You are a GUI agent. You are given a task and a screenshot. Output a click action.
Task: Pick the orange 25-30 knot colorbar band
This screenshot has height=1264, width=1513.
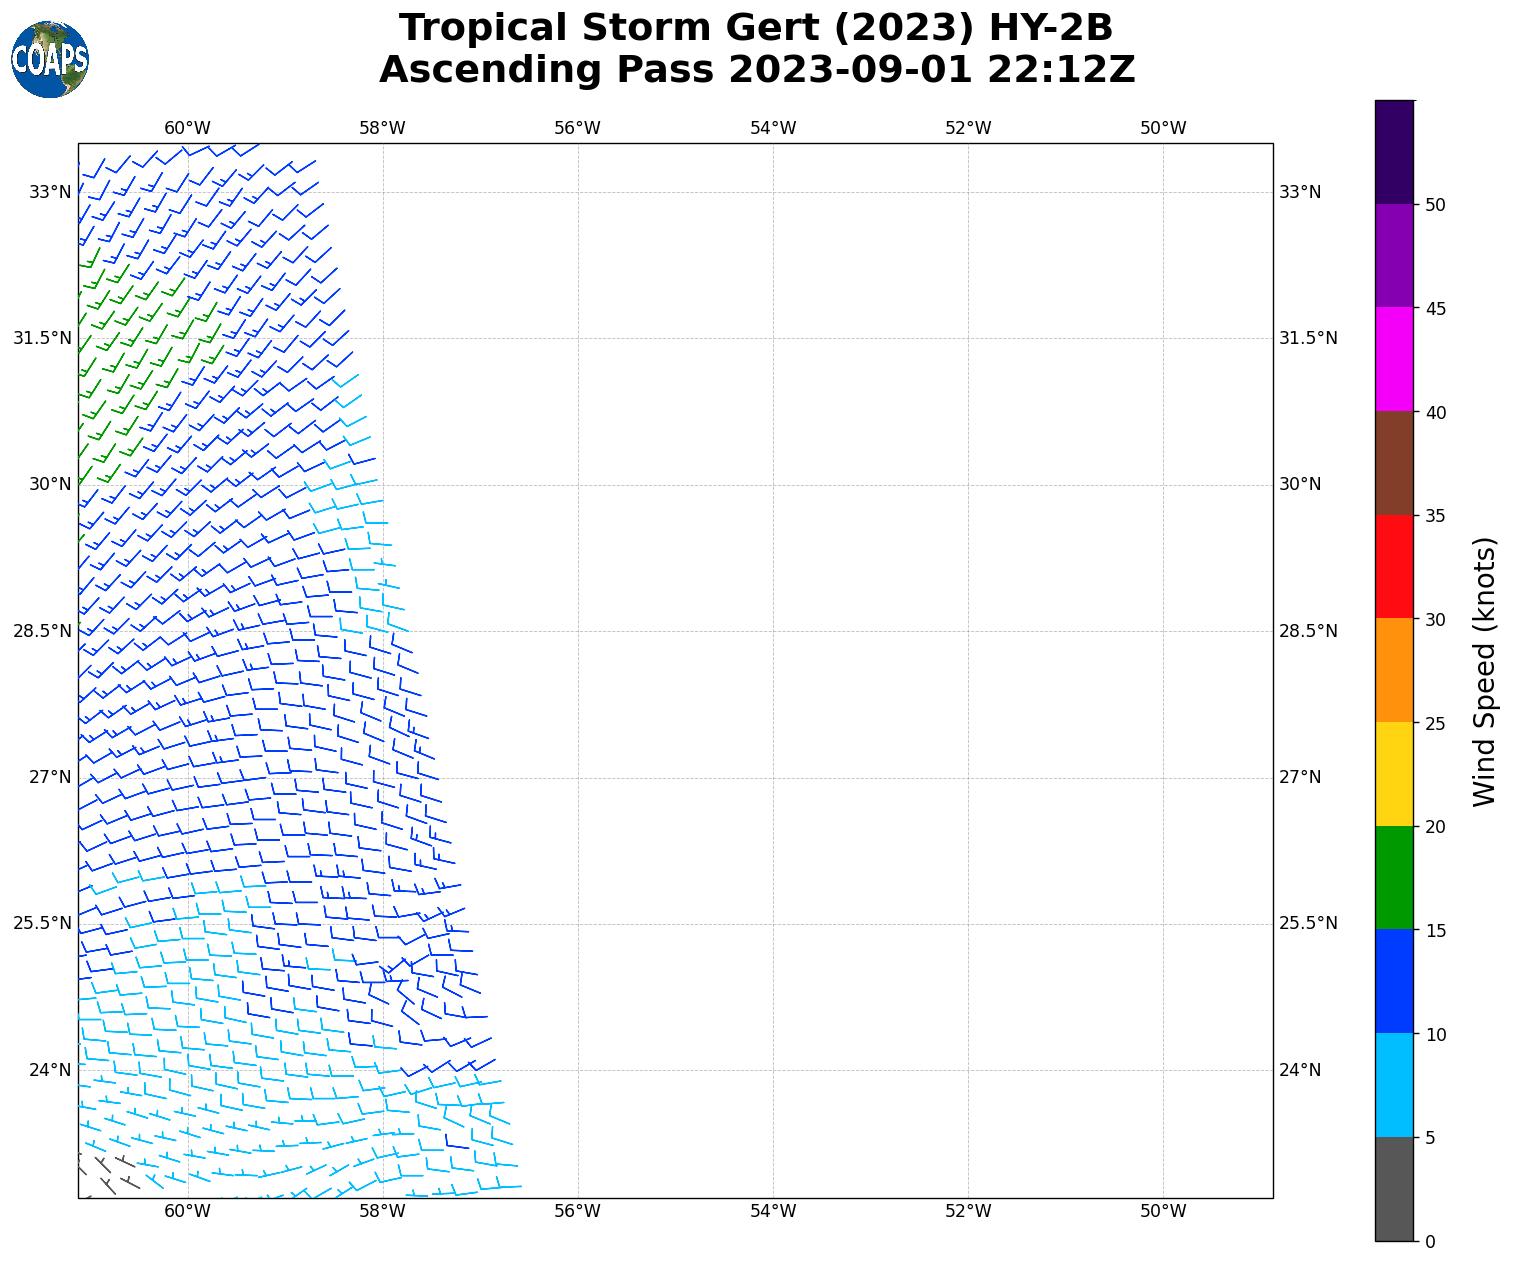(x=1394, y=670)
